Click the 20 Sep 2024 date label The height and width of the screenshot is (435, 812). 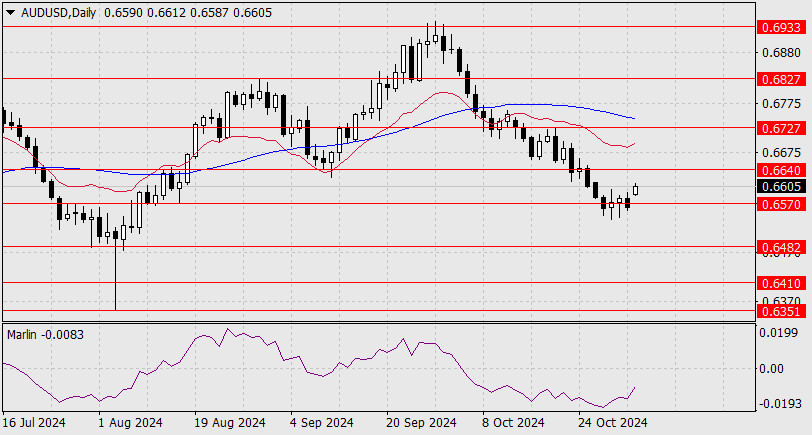[x=421, y=423]
